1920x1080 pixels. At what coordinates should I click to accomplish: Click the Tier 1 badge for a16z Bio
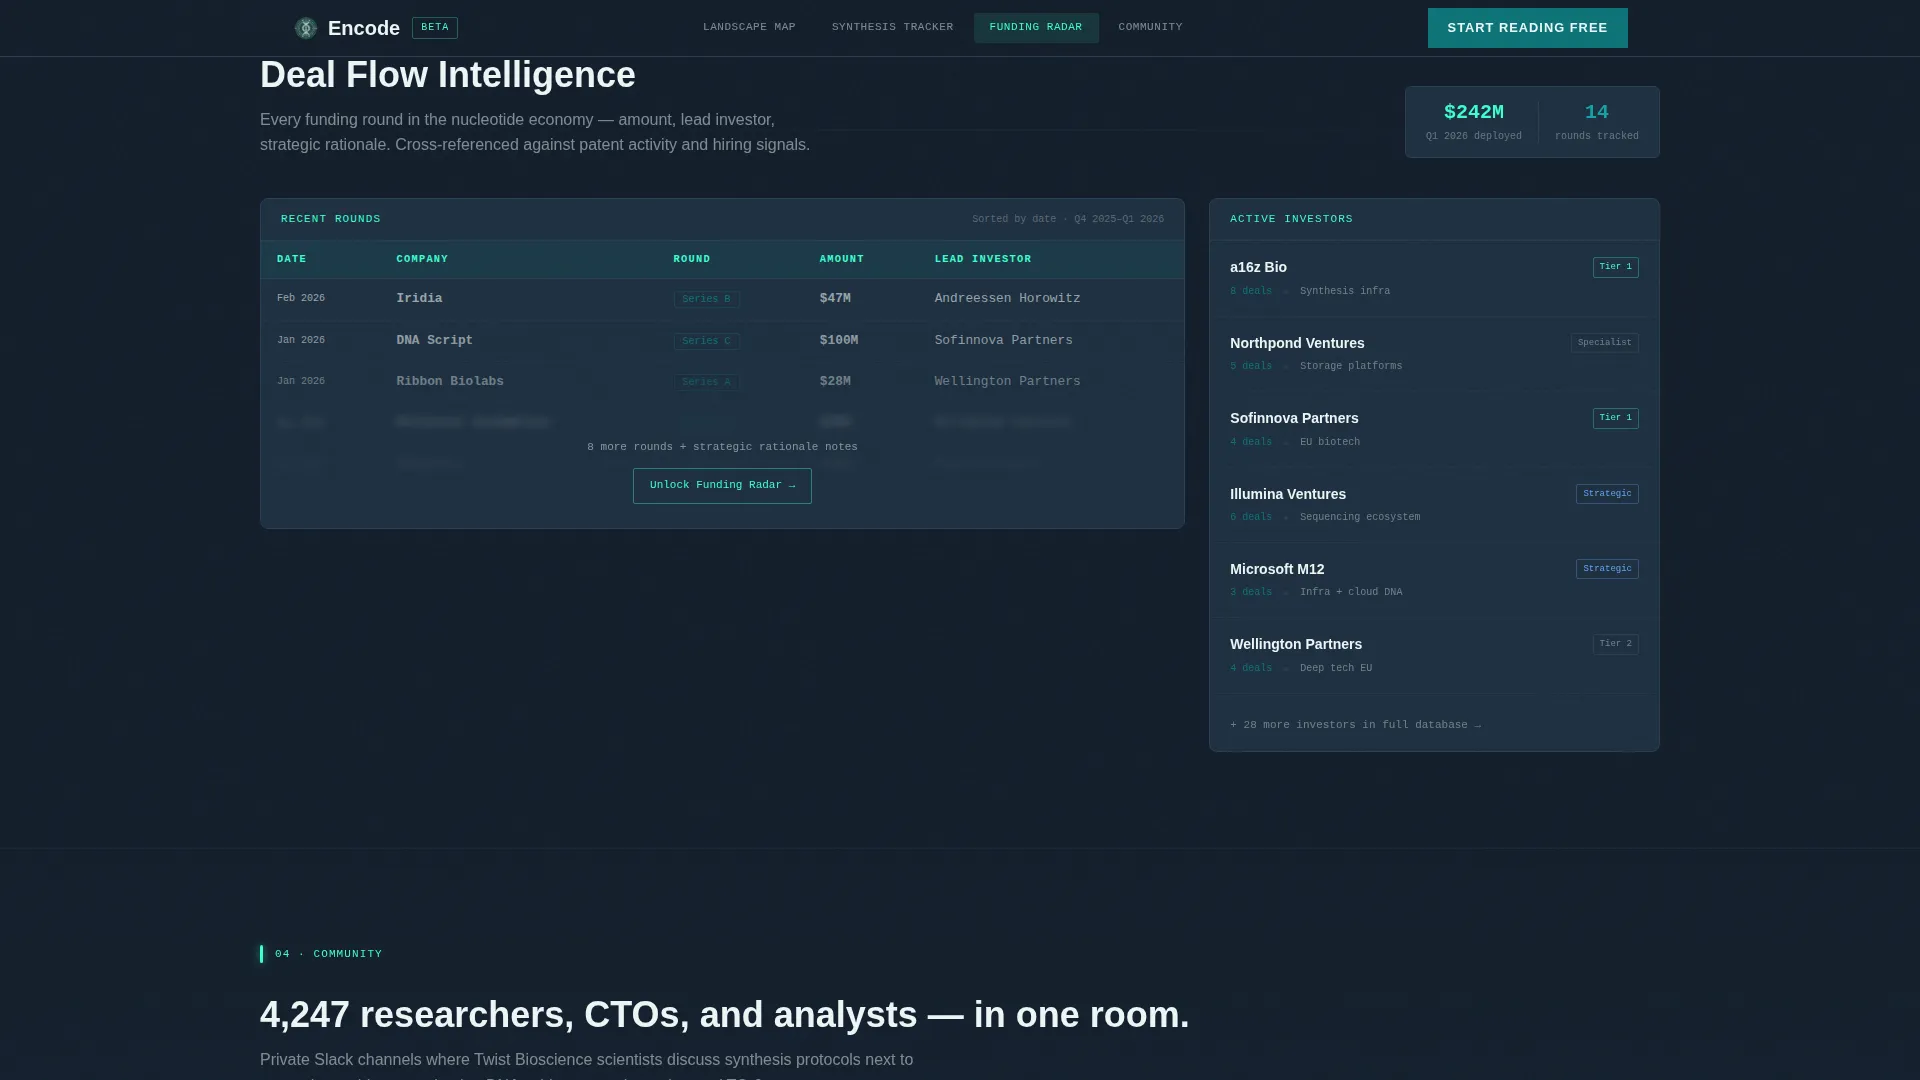1615,267
